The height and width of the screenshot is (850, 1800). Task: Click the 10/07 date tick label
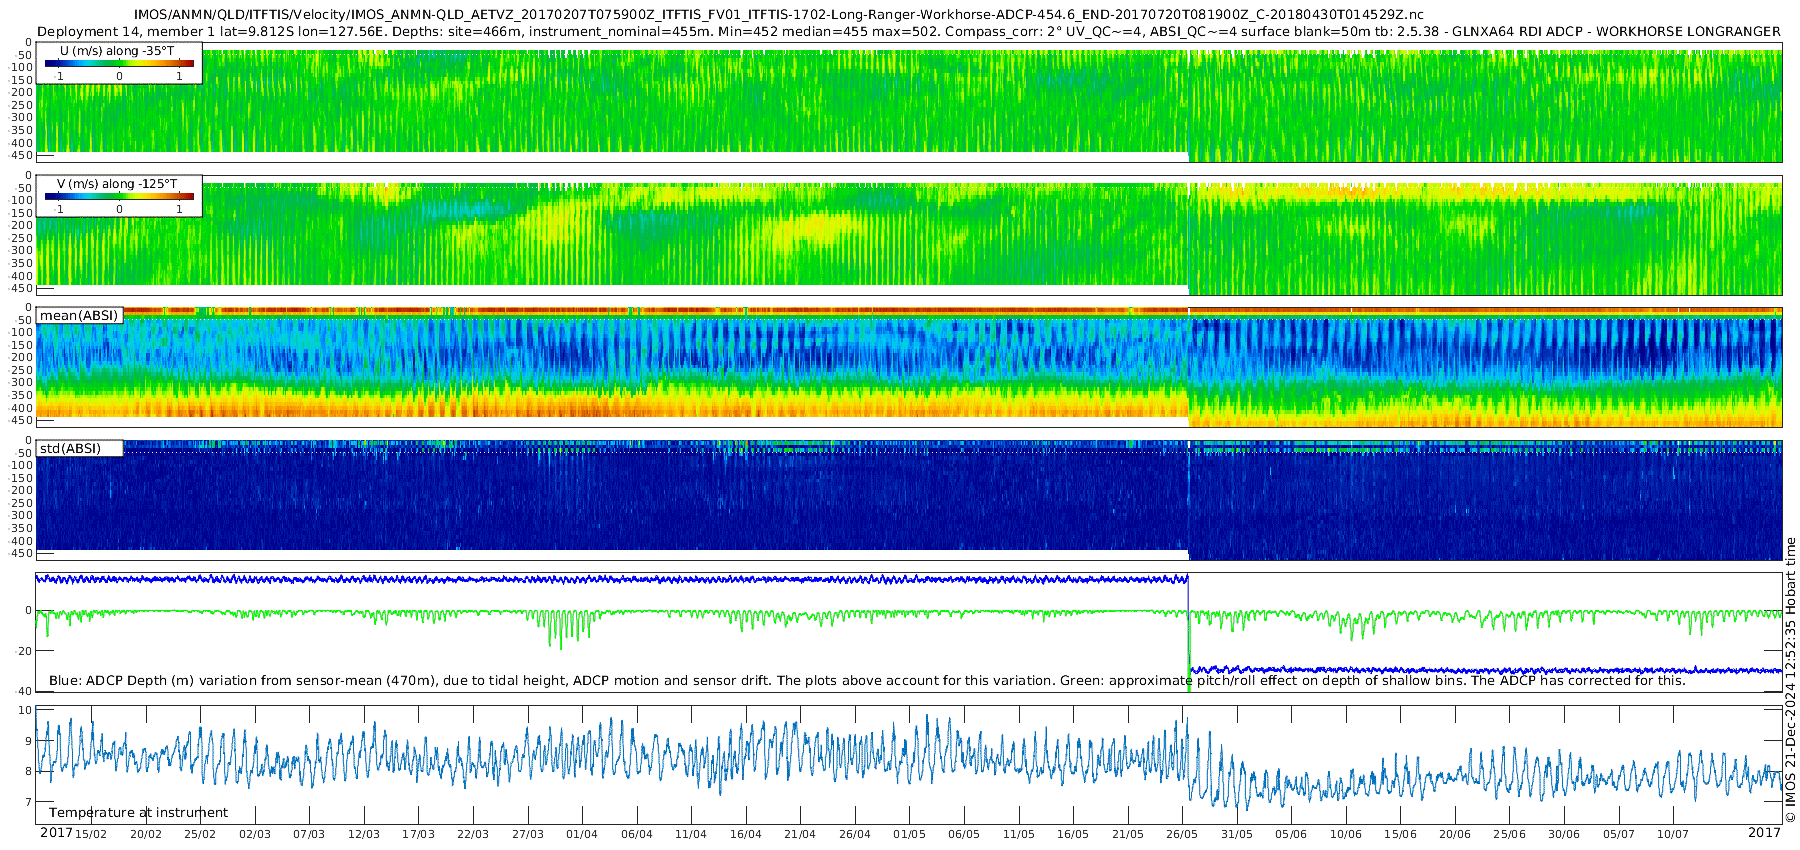(x=1673, y=834)
